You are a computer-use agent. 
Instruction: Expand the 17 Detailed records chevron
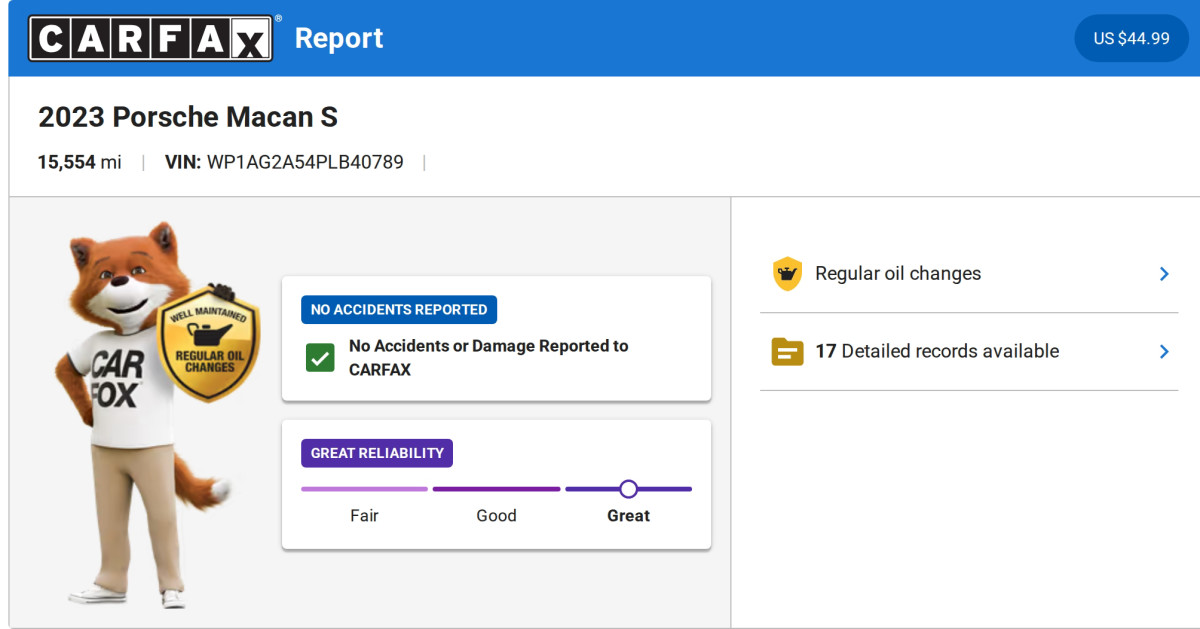point(1164,352)
